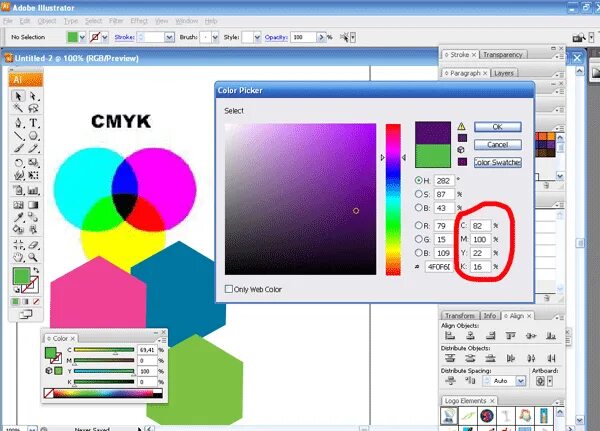This screenshot has width=600, height=431.
Task: Select the Eraser tool
Action: pos(33,245)
